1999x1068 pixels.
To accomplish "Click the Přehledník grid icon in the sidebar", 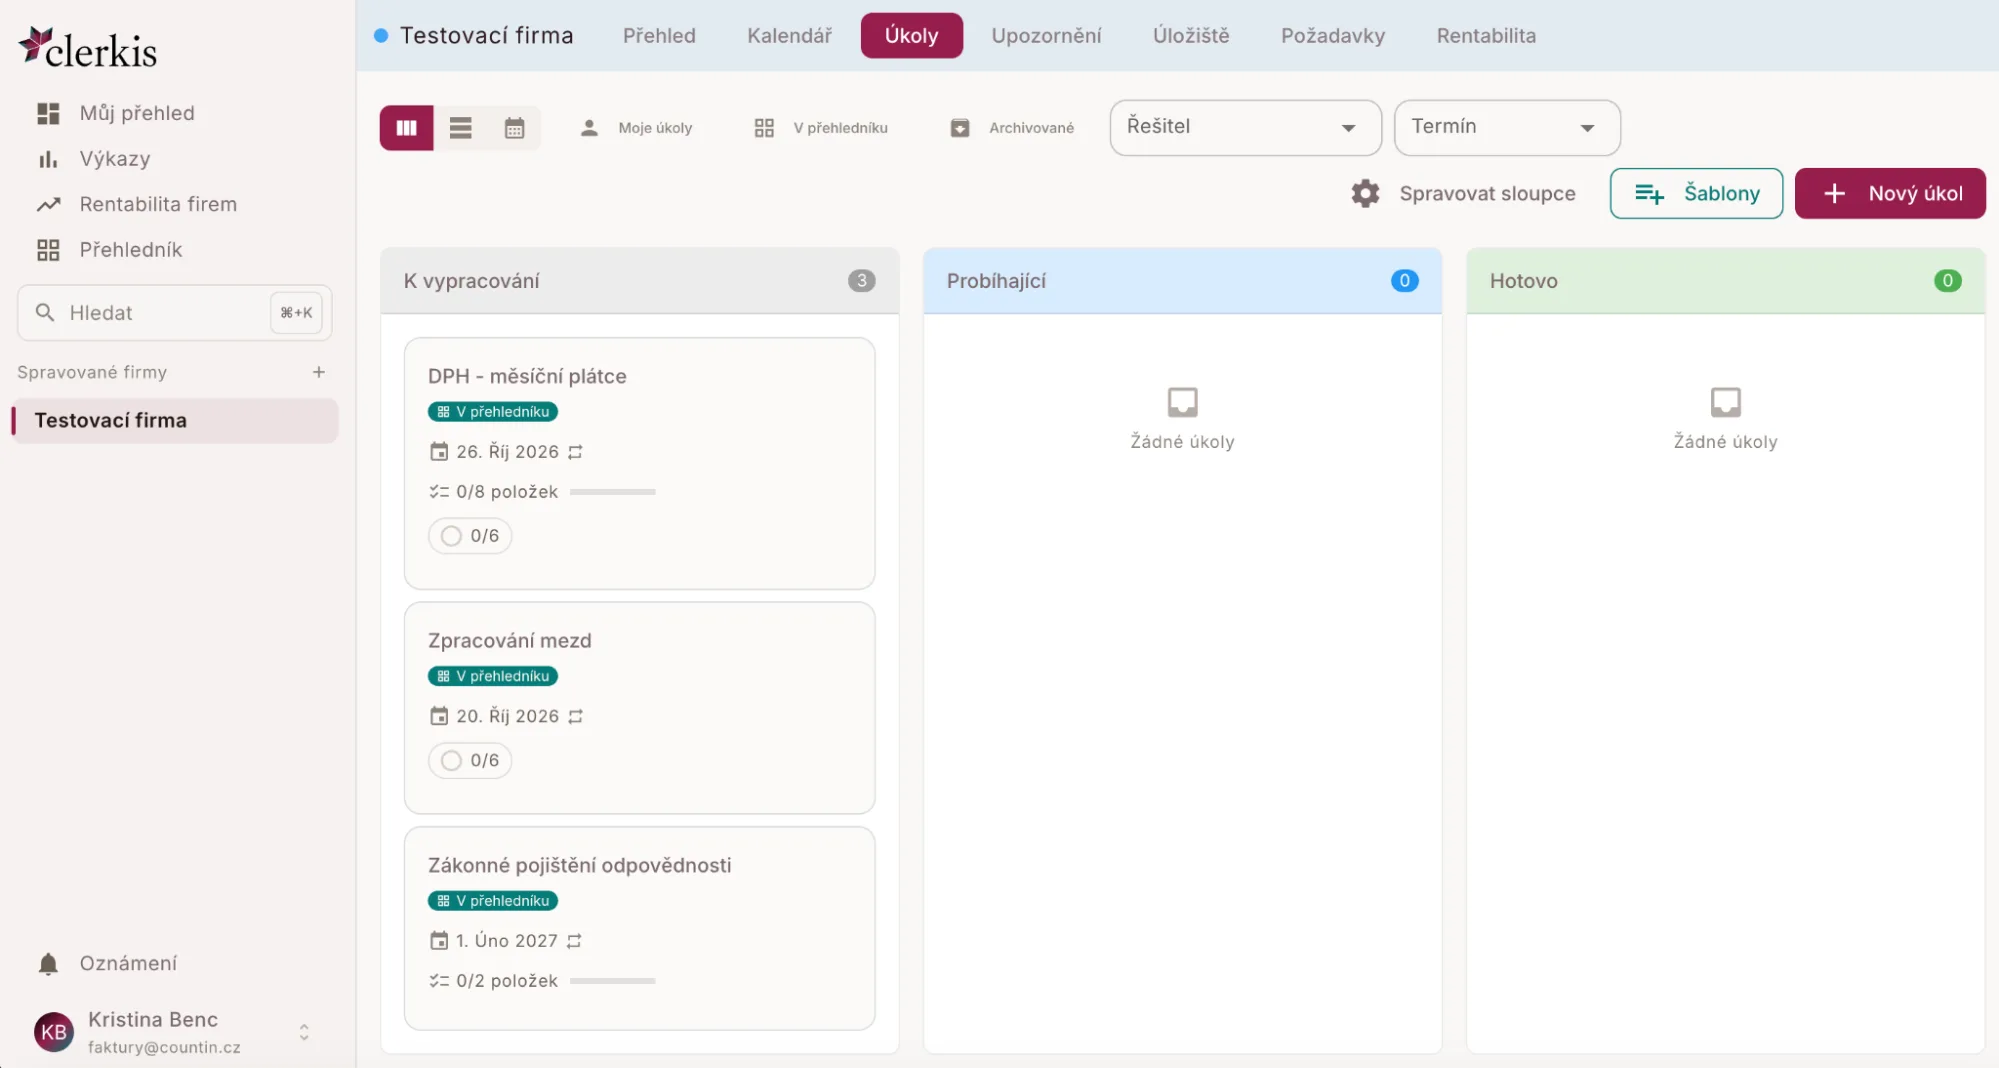I will tap(48, 250).
